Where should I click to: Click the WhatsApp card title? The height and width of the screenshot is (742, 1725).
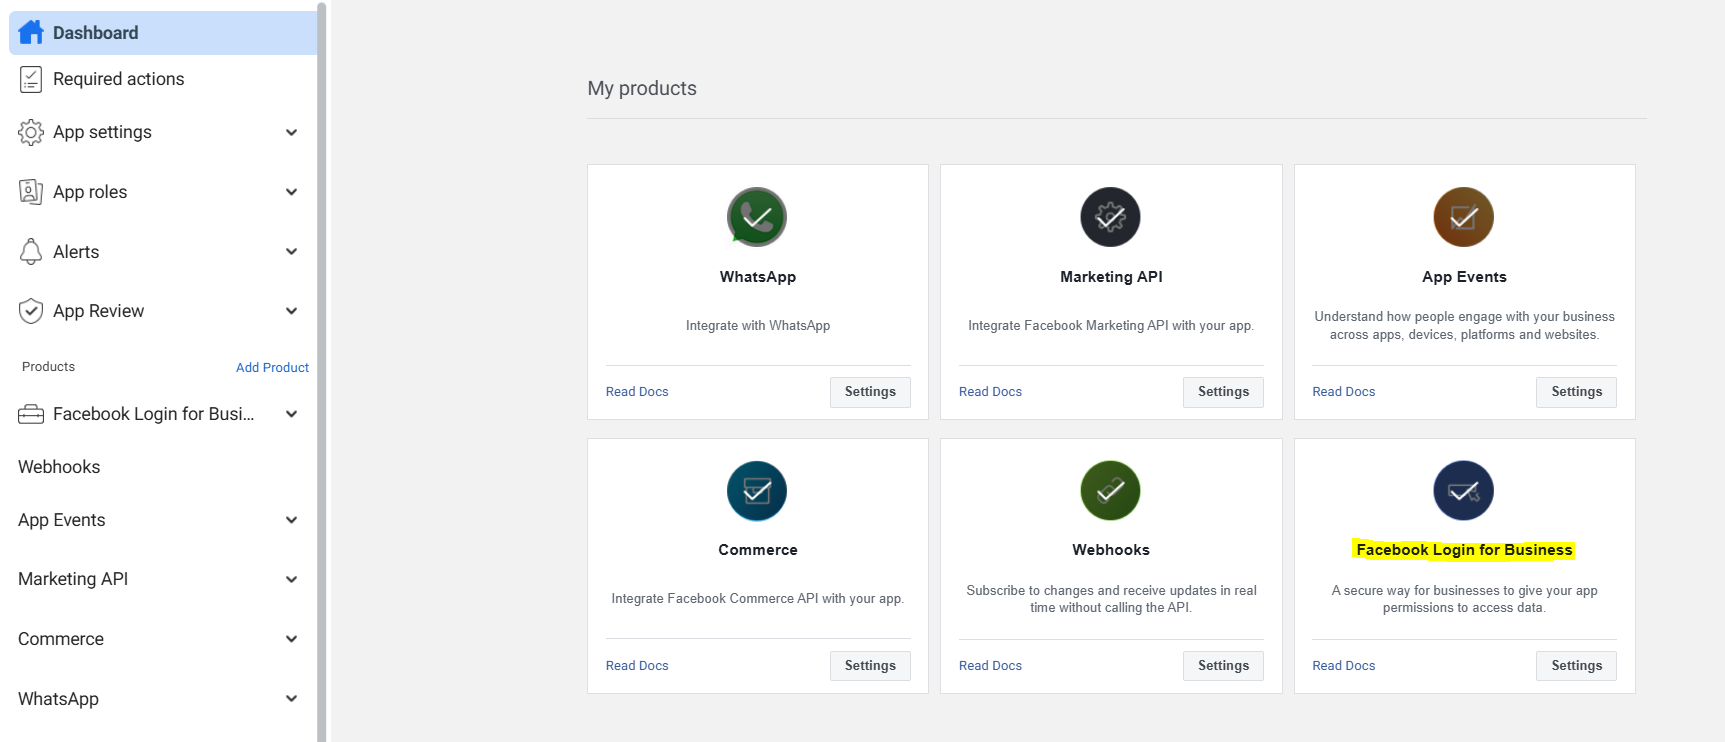pyautogui.click(x=757, y=277)
